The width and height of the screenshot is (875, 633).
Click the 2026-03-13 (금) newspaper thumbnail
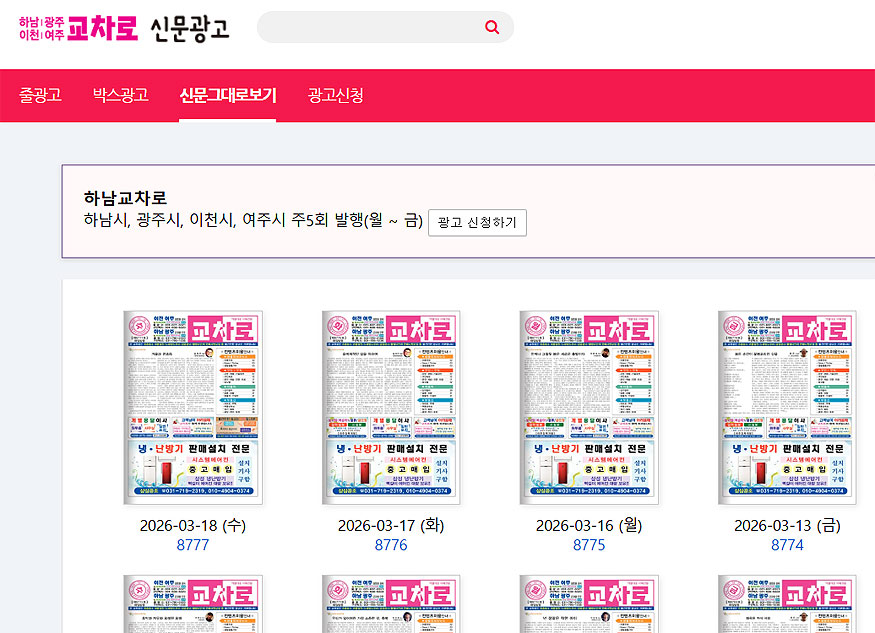pos(787,407)
